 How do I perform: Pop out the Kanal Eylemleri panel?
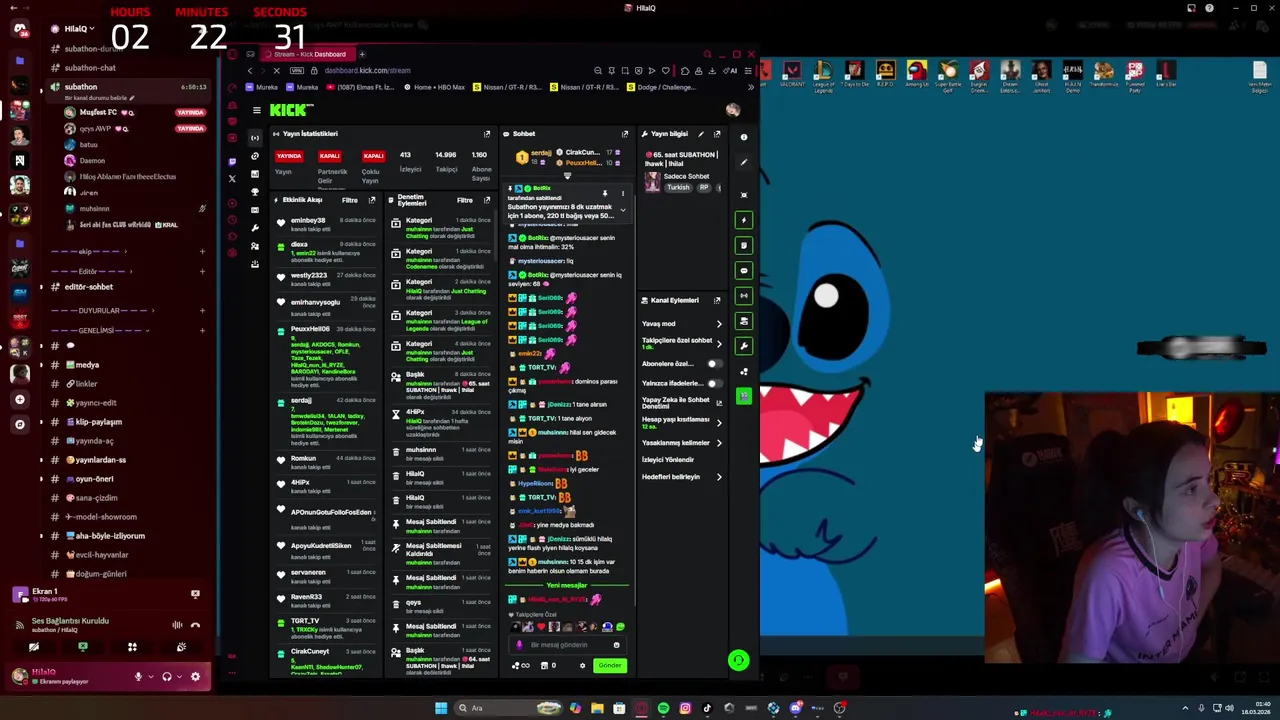[717, 300]
